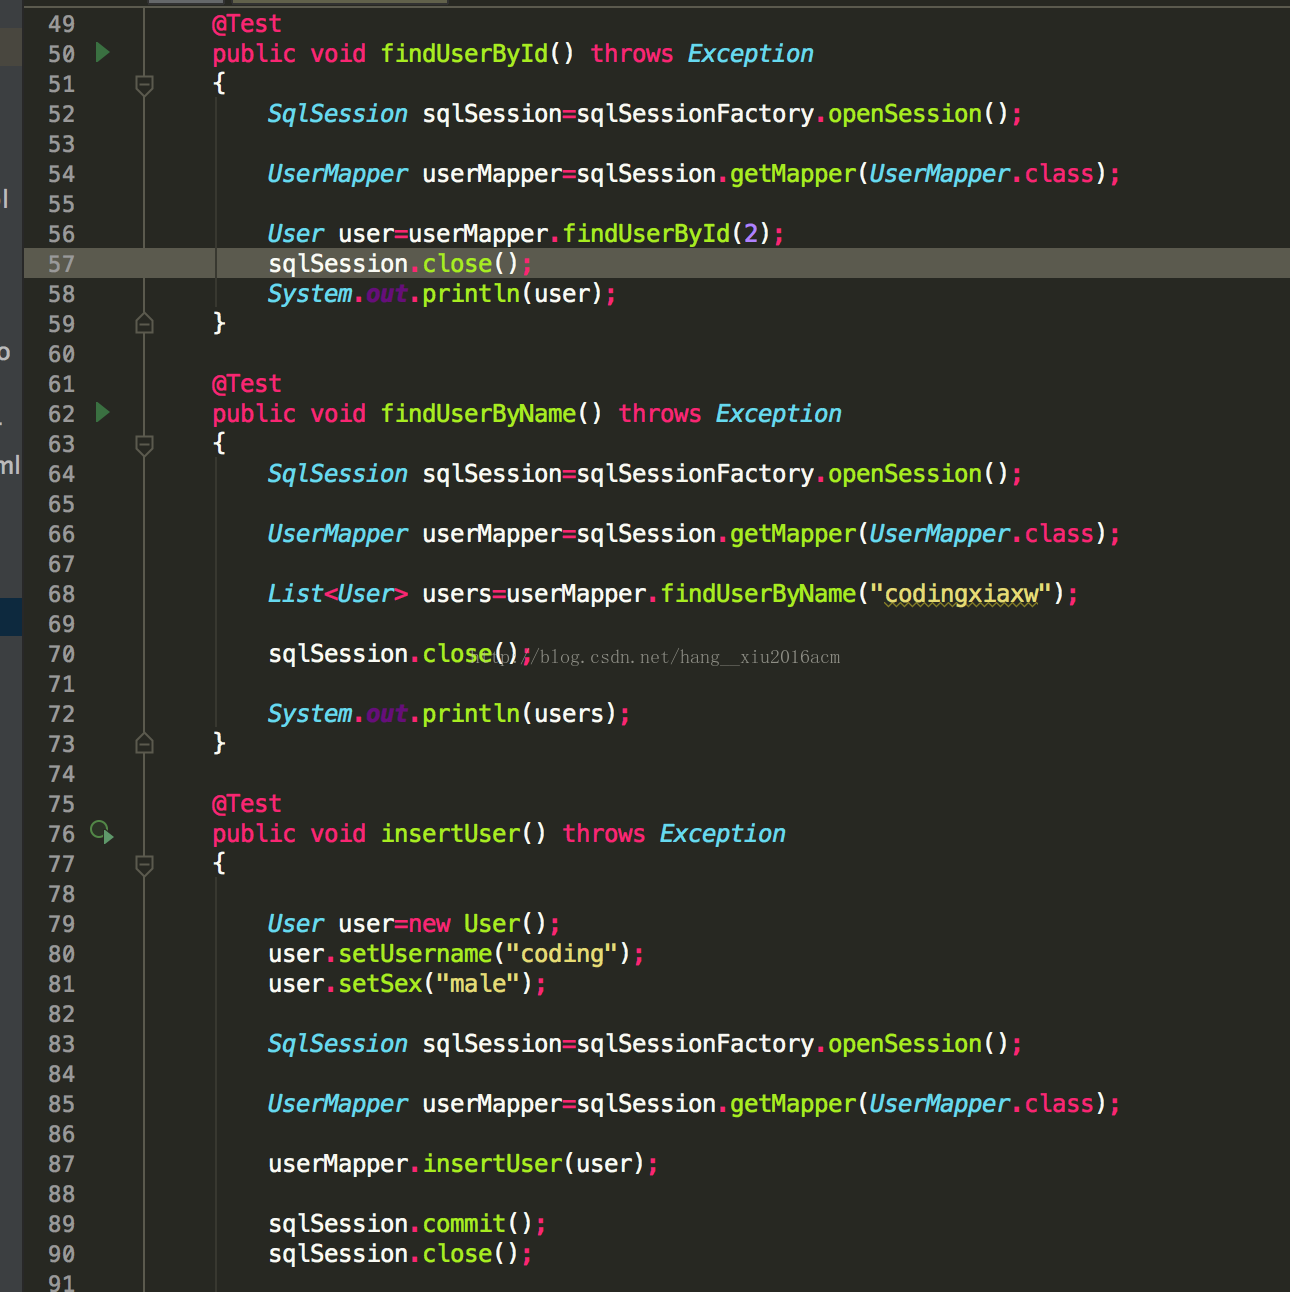Click the string "male" in setSex call
1290x1292 pixels.
pyautogui.click(x=479, y=984)
